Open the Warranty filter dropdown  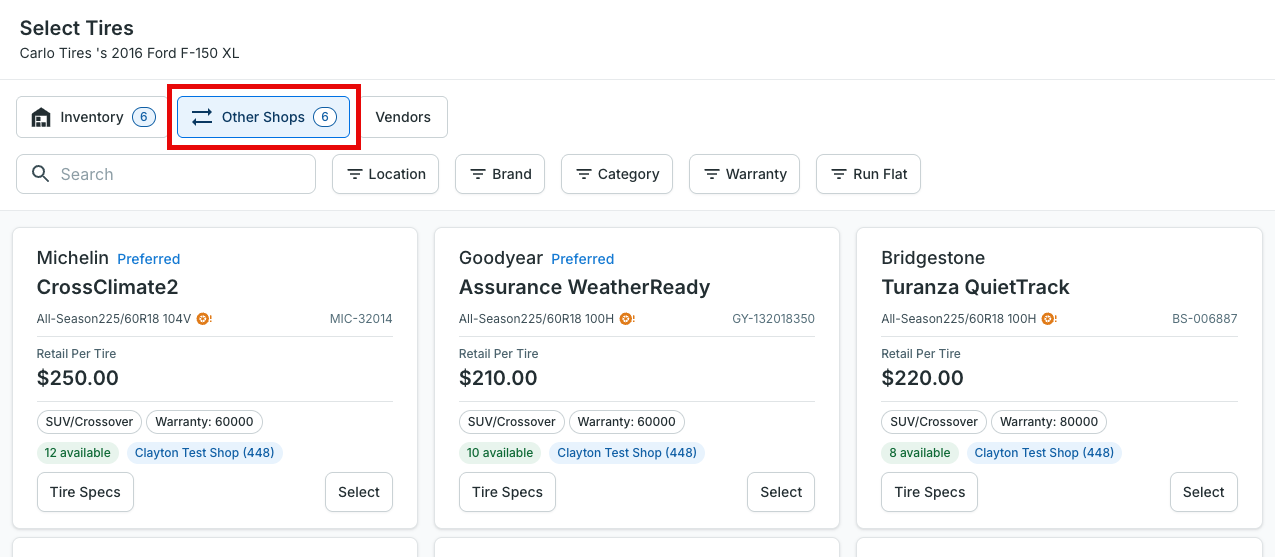coord(744,174)
